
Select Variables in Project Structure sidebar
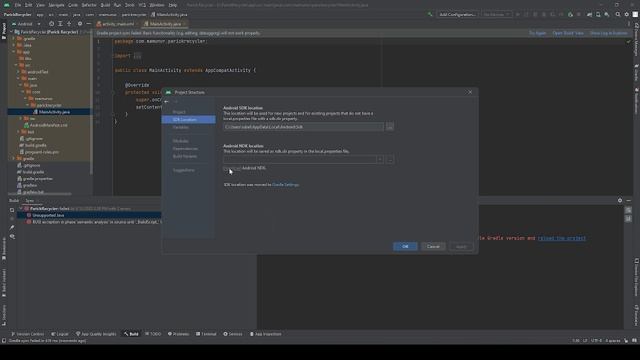pos(181,127)
